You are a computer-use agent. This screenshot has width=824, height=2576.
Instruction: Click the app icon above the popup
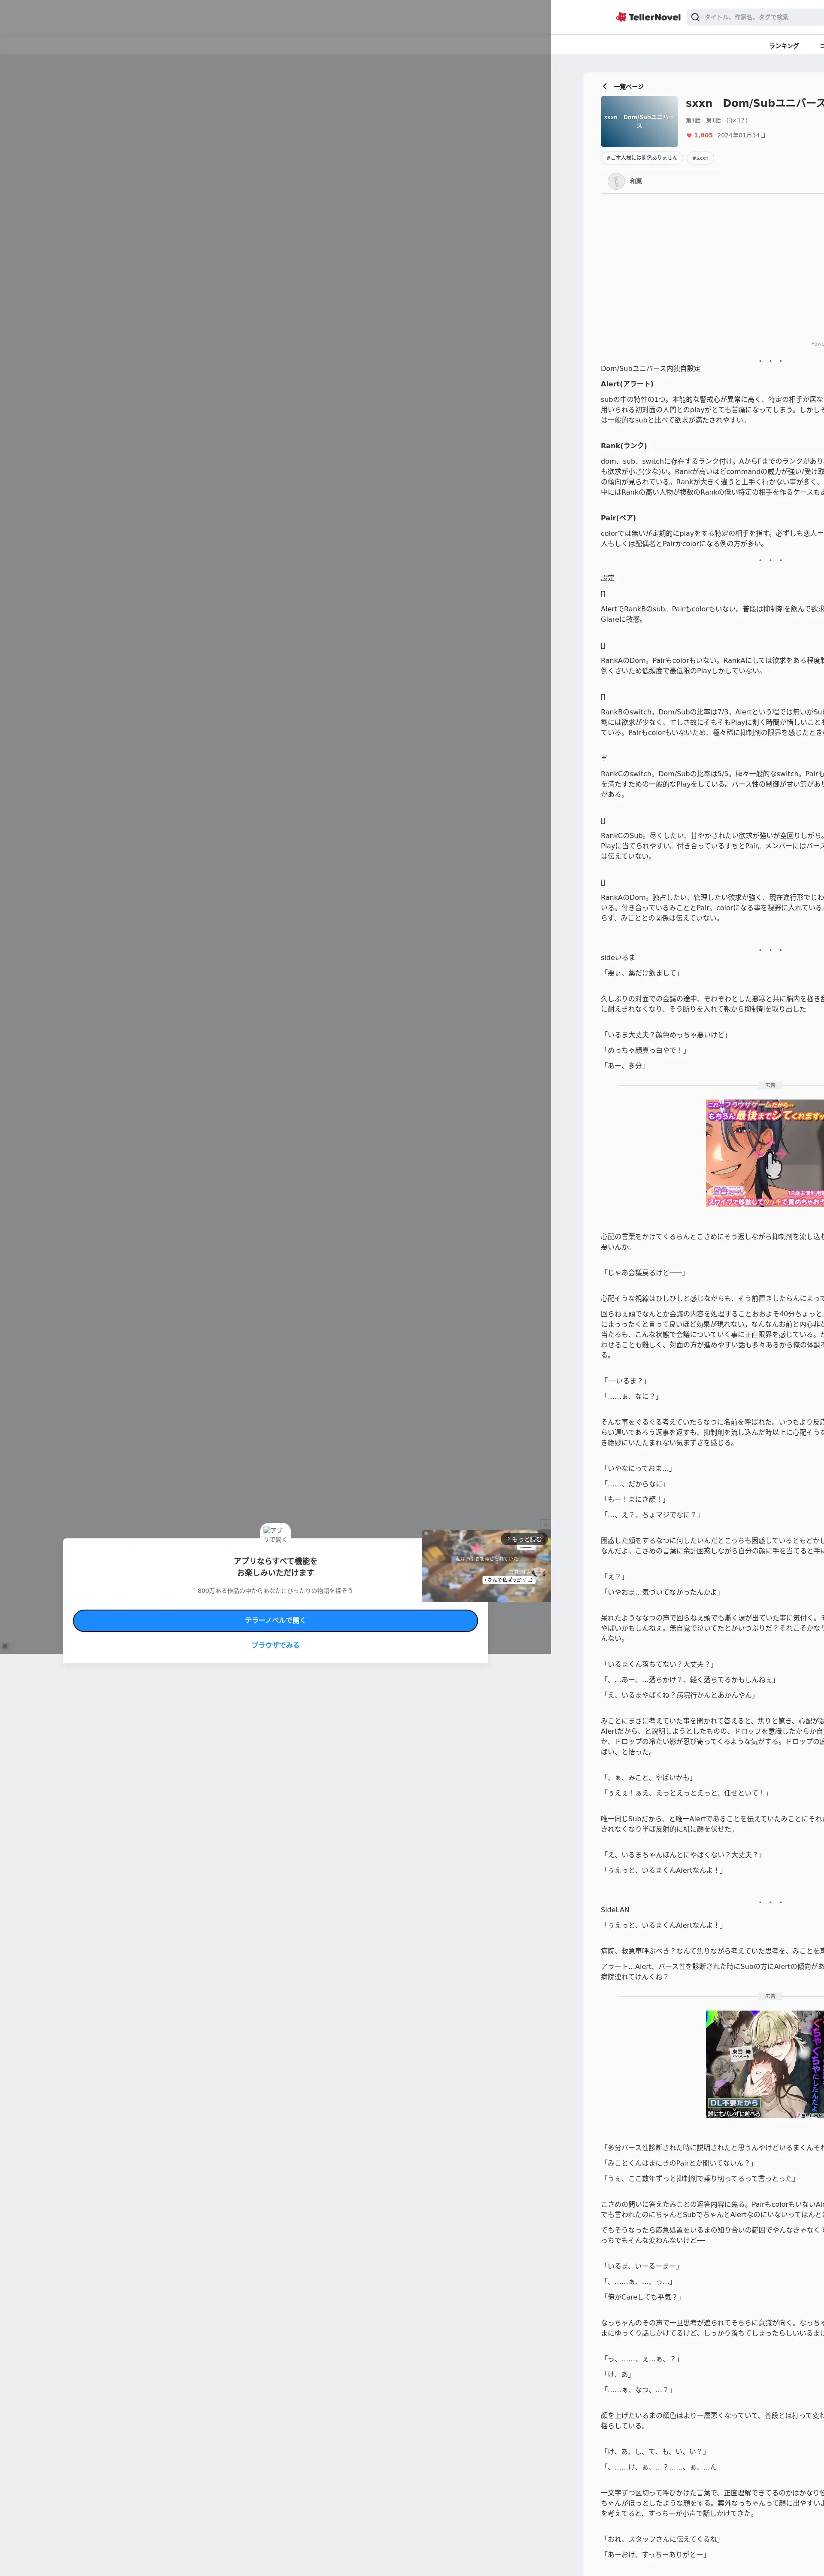tap(275, 1534)
